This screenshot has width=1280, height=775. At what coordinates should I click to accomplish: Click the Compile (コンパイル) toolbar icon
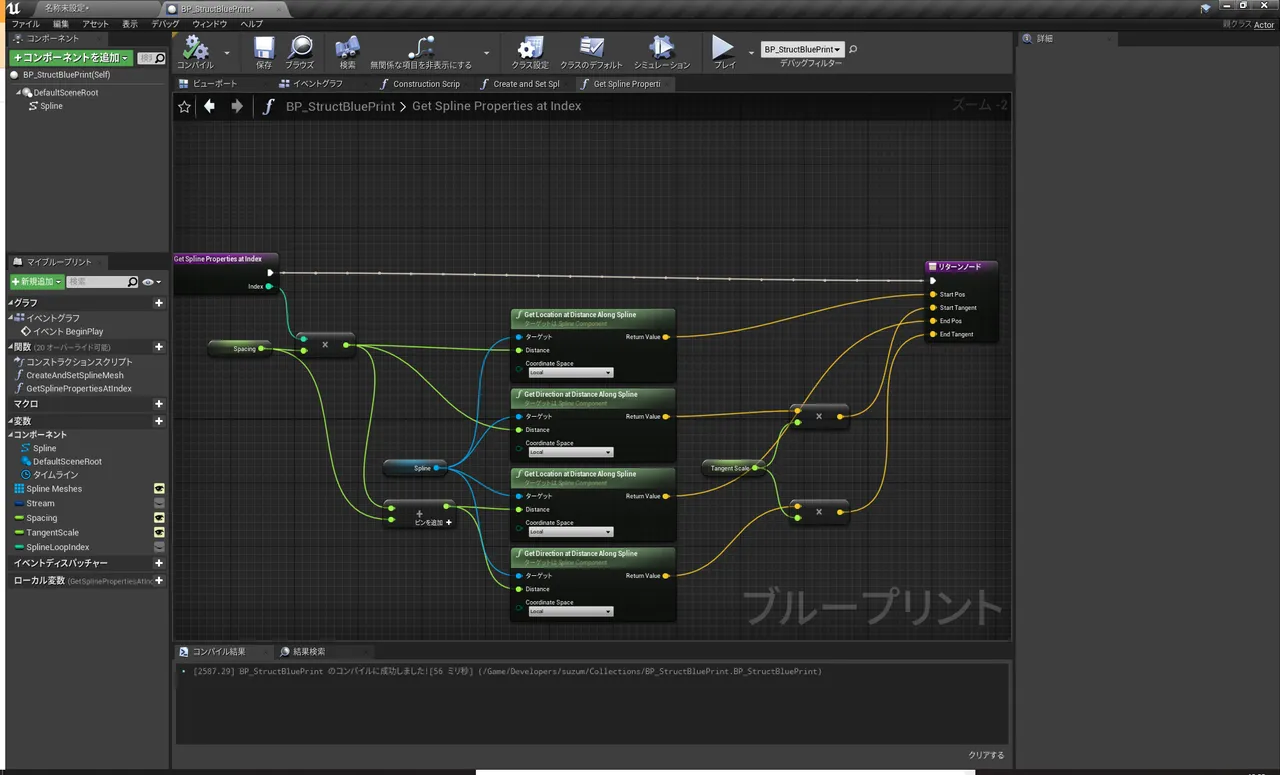click(x=195, y=48)
